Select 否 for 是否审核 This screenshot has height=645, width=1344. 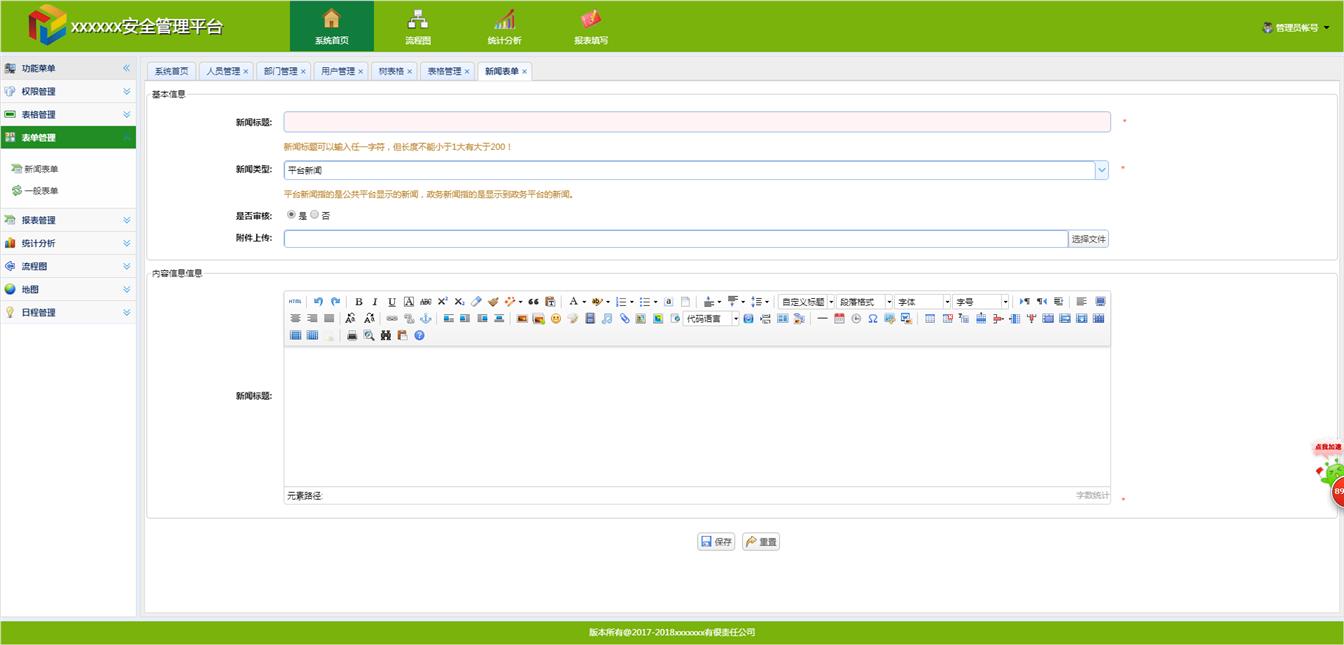click(314, 215)
